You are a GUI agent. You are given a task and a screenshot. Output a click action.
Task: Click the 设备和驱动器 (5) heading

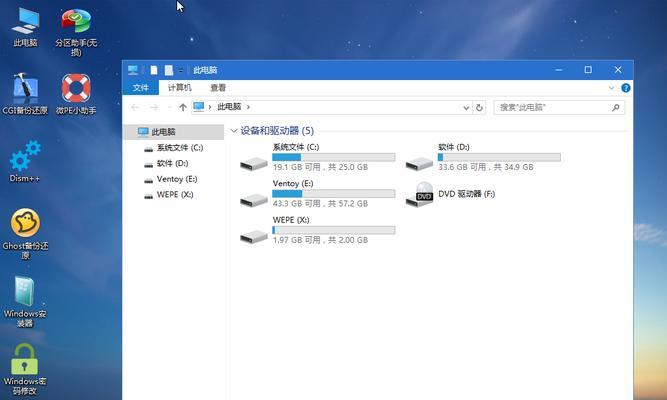(x=277, y=131)
